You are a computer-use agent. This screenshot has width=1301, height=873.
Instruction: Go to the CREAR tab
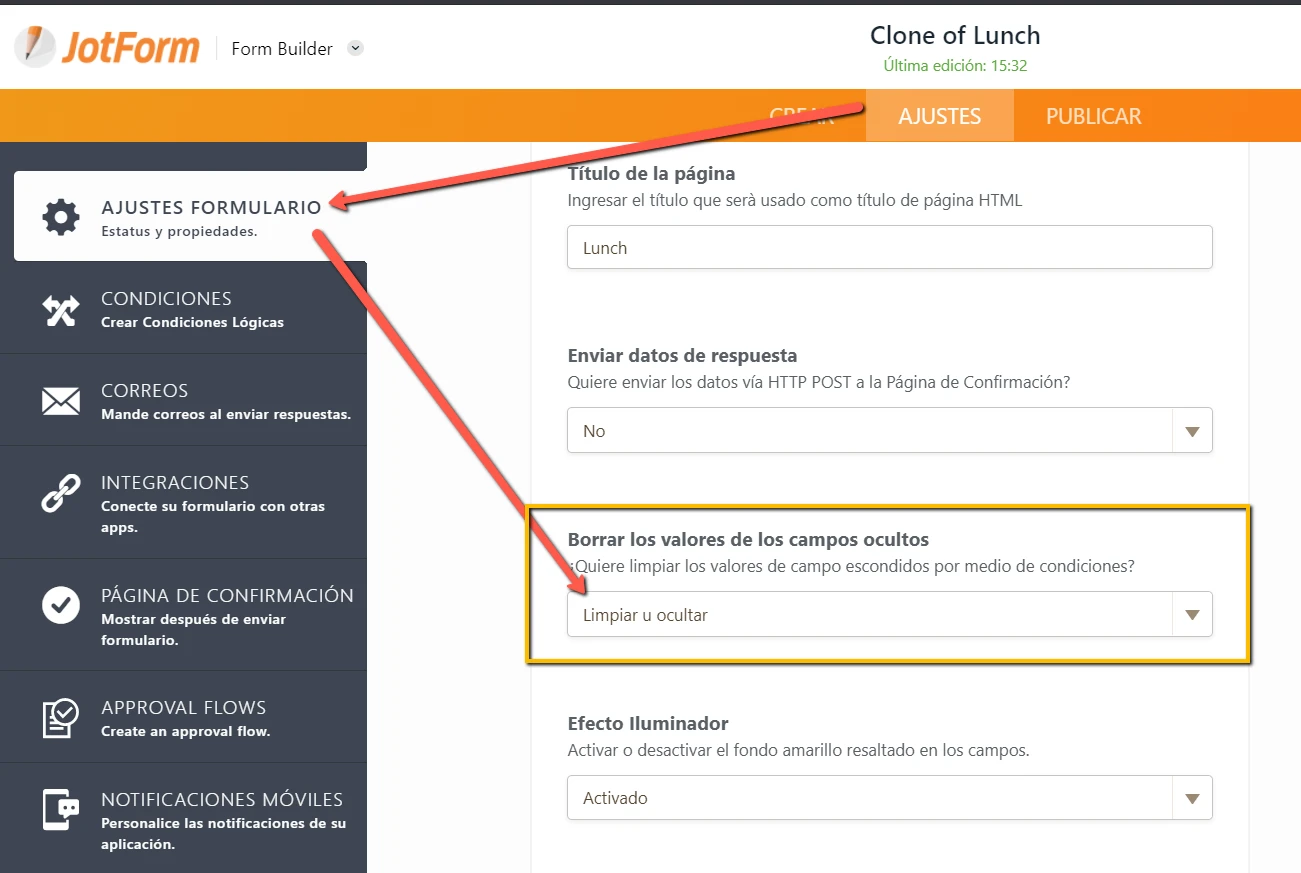[800, 116]
